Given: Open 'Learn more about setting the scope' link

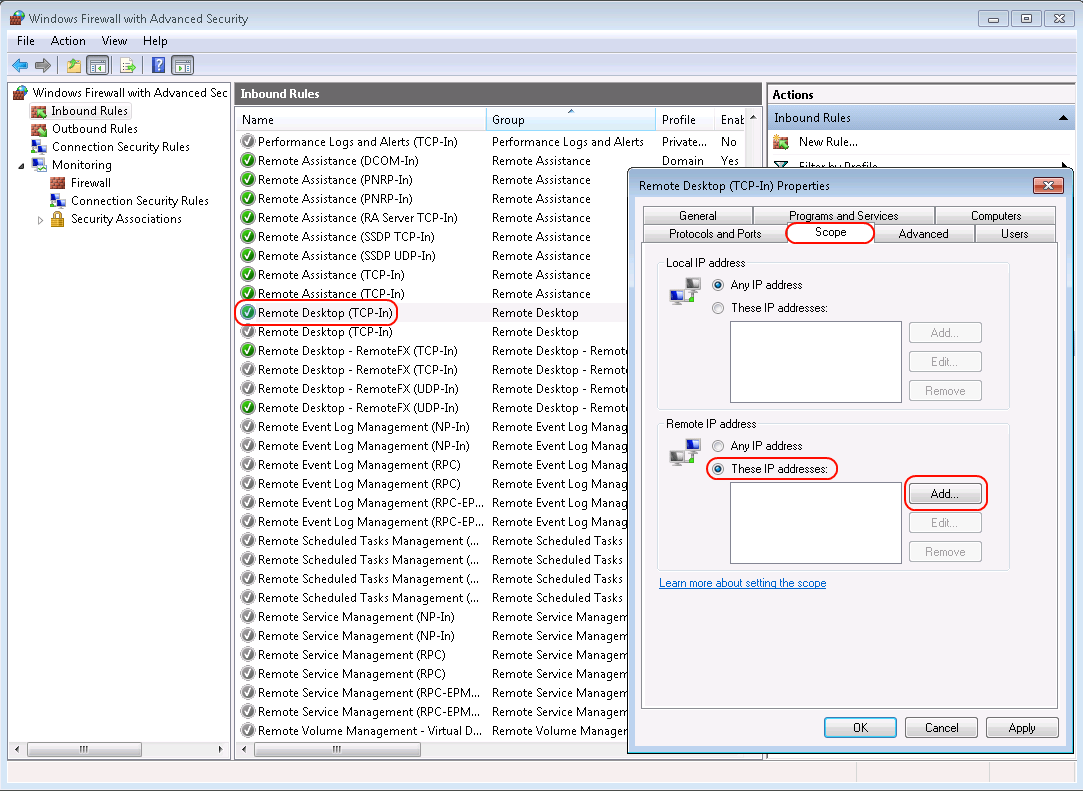Looking at the screenshot, I should coord(742,583).
